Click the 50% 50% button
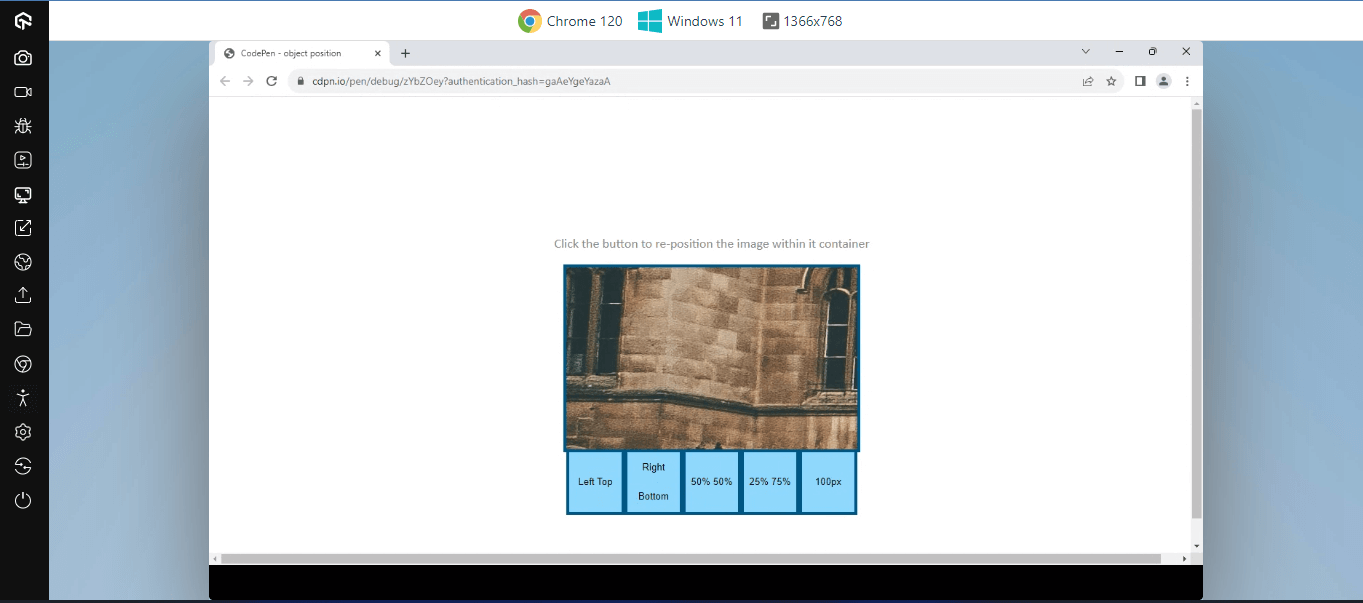 click(712, 482)
